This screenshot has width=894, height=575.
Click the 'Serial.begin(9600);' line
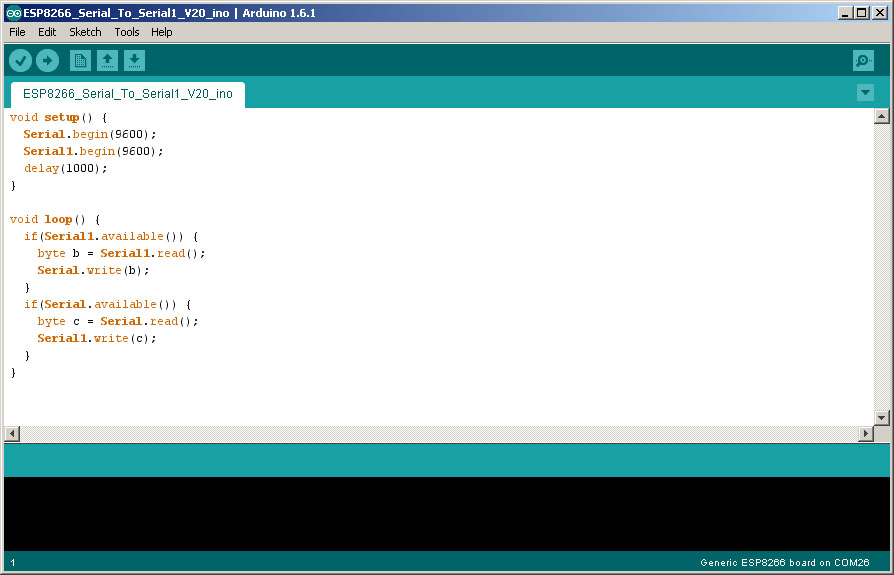pyautogui.click(x=90, y=134)
